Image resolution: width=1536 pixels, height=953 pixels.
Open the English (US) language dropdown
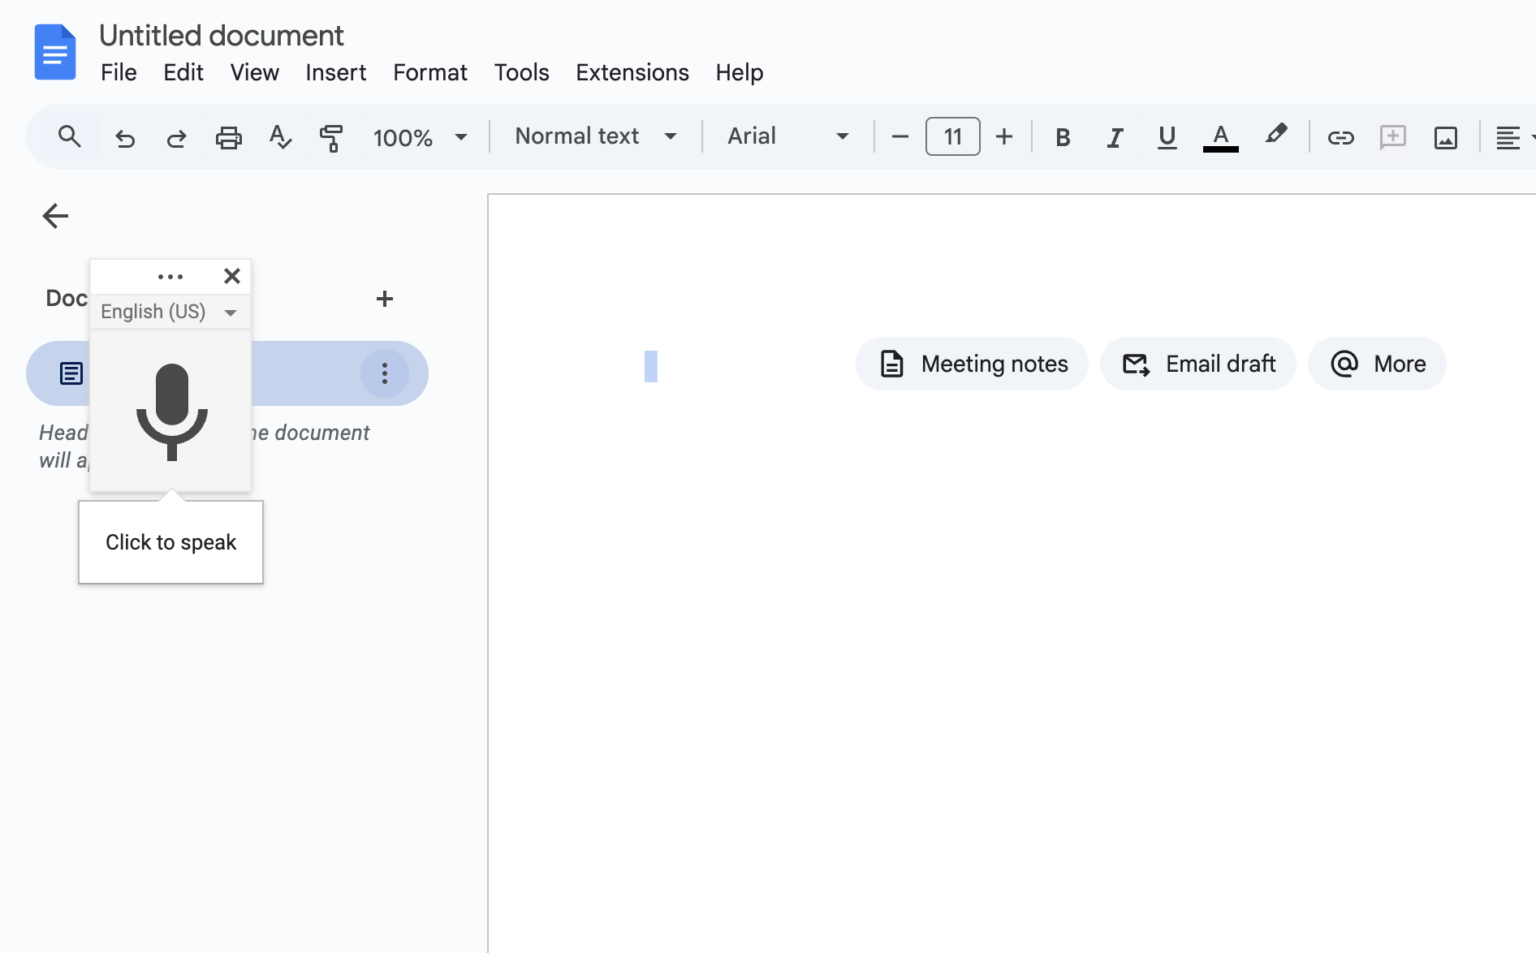tap(168, 311)
